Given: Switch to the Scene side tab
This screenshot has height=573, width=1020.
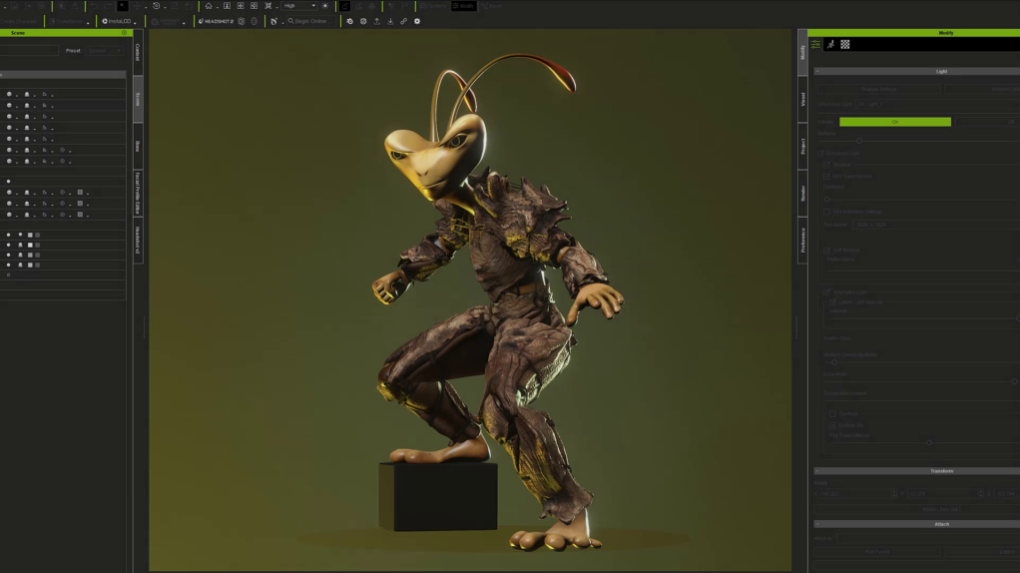Looking at the screenshot, I should click(138, 99).
